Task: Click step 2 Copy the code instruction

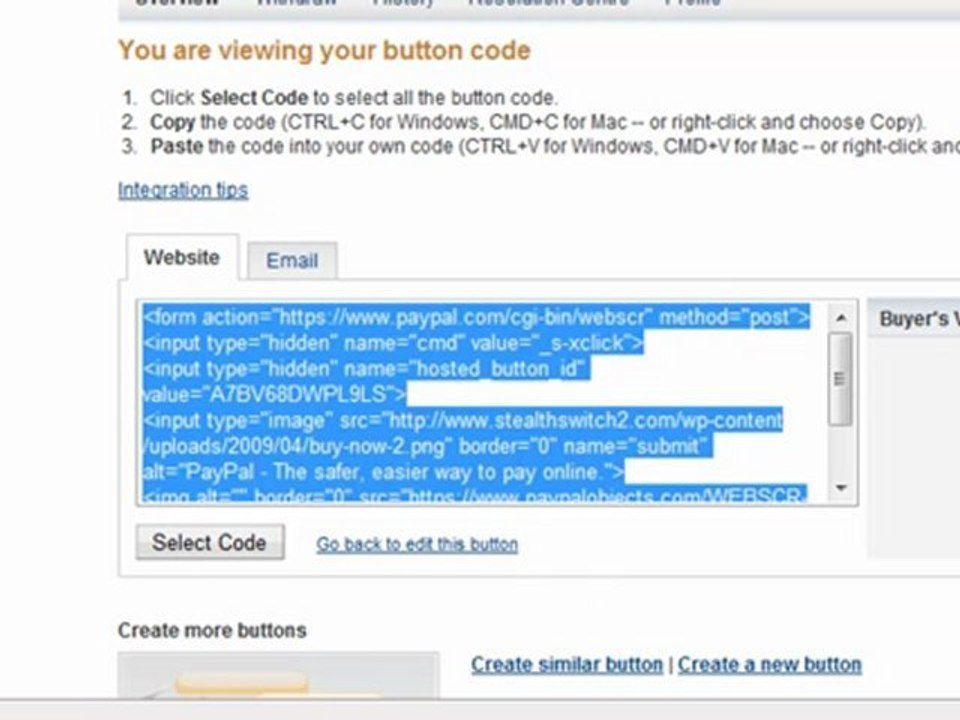Action: pyautogui.click(x=538, y=122)
